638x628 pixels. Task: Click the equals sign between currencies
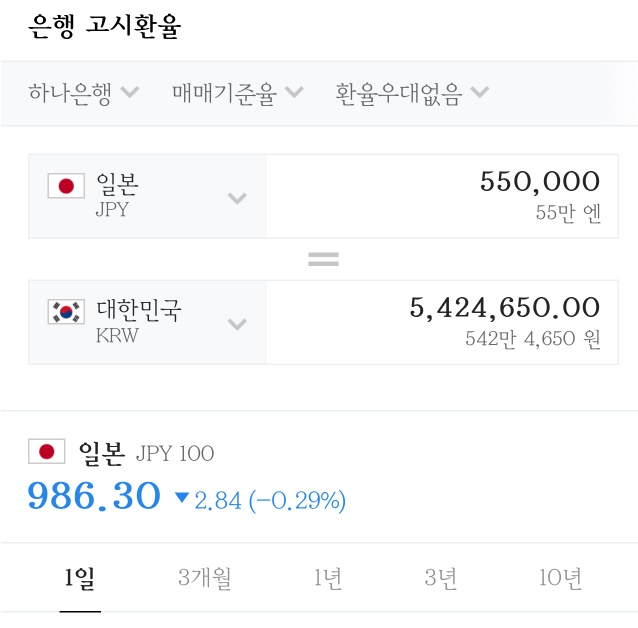(323, 260)
